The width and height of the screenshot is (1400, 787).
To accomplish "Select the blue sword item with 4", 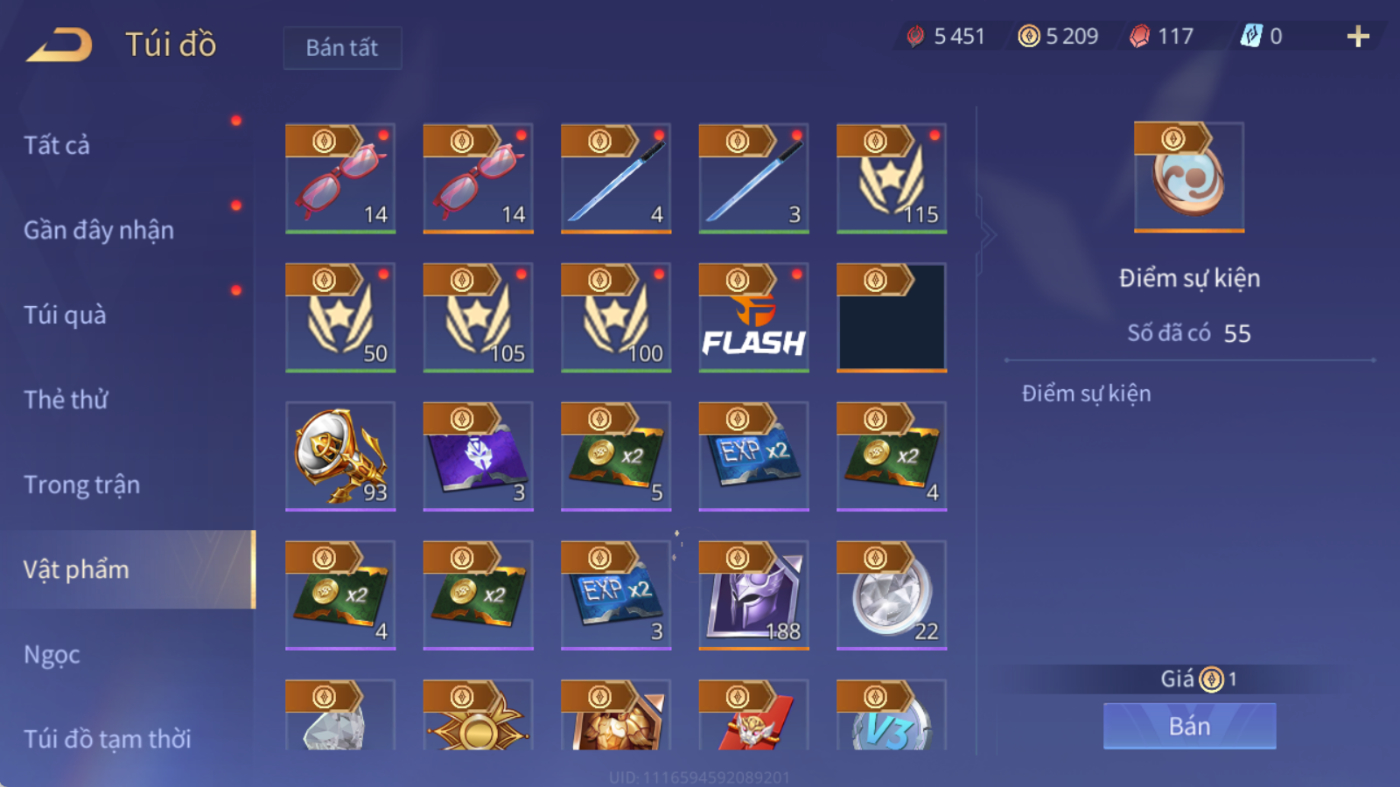I will tap(616, 179).
